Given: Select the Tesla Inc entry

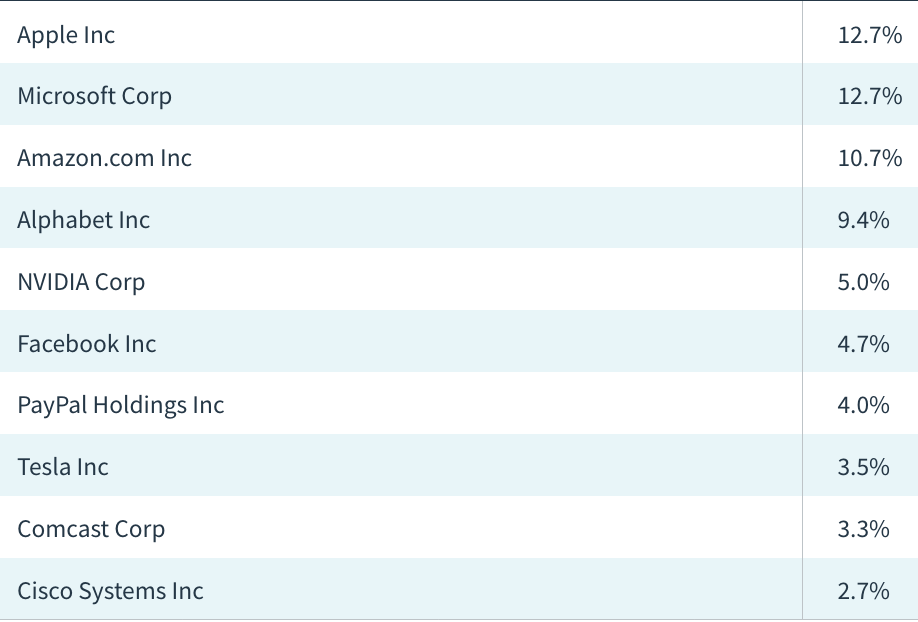Looking at the screenshot, I should click(x=63, y=467).
